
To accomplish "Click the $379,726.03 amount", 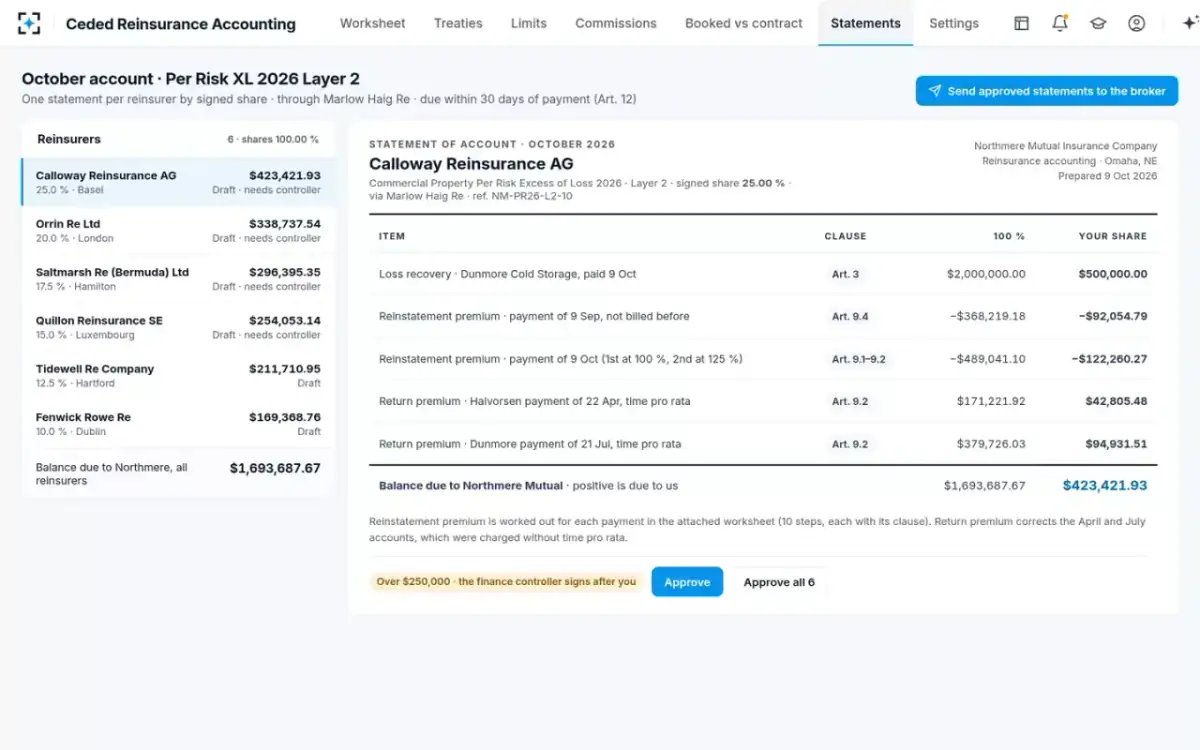I will 990,444.
